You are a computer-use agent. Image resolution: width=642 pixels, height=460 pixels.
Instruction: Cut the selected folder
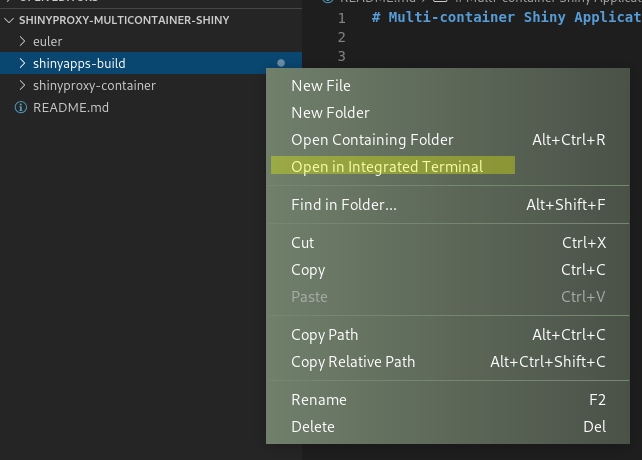302,243
